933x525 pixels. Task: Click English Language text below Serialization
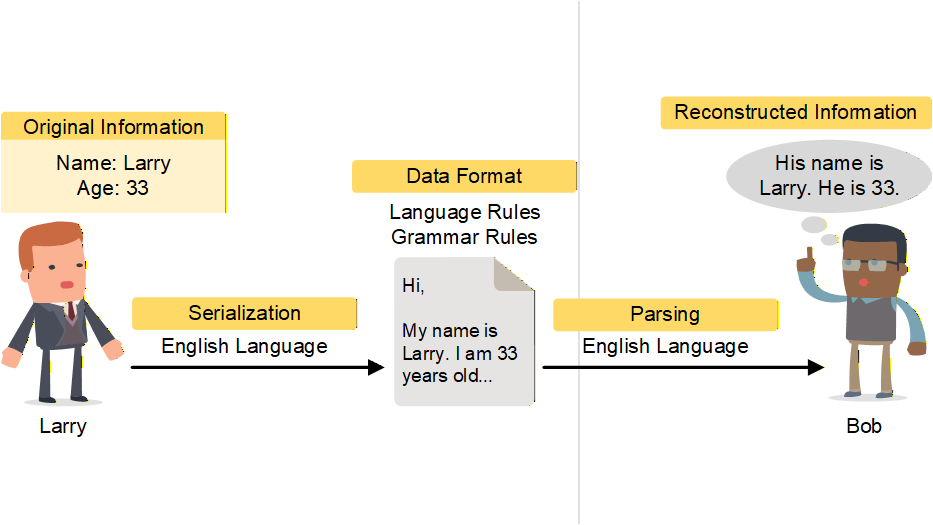tap(244, 346)
